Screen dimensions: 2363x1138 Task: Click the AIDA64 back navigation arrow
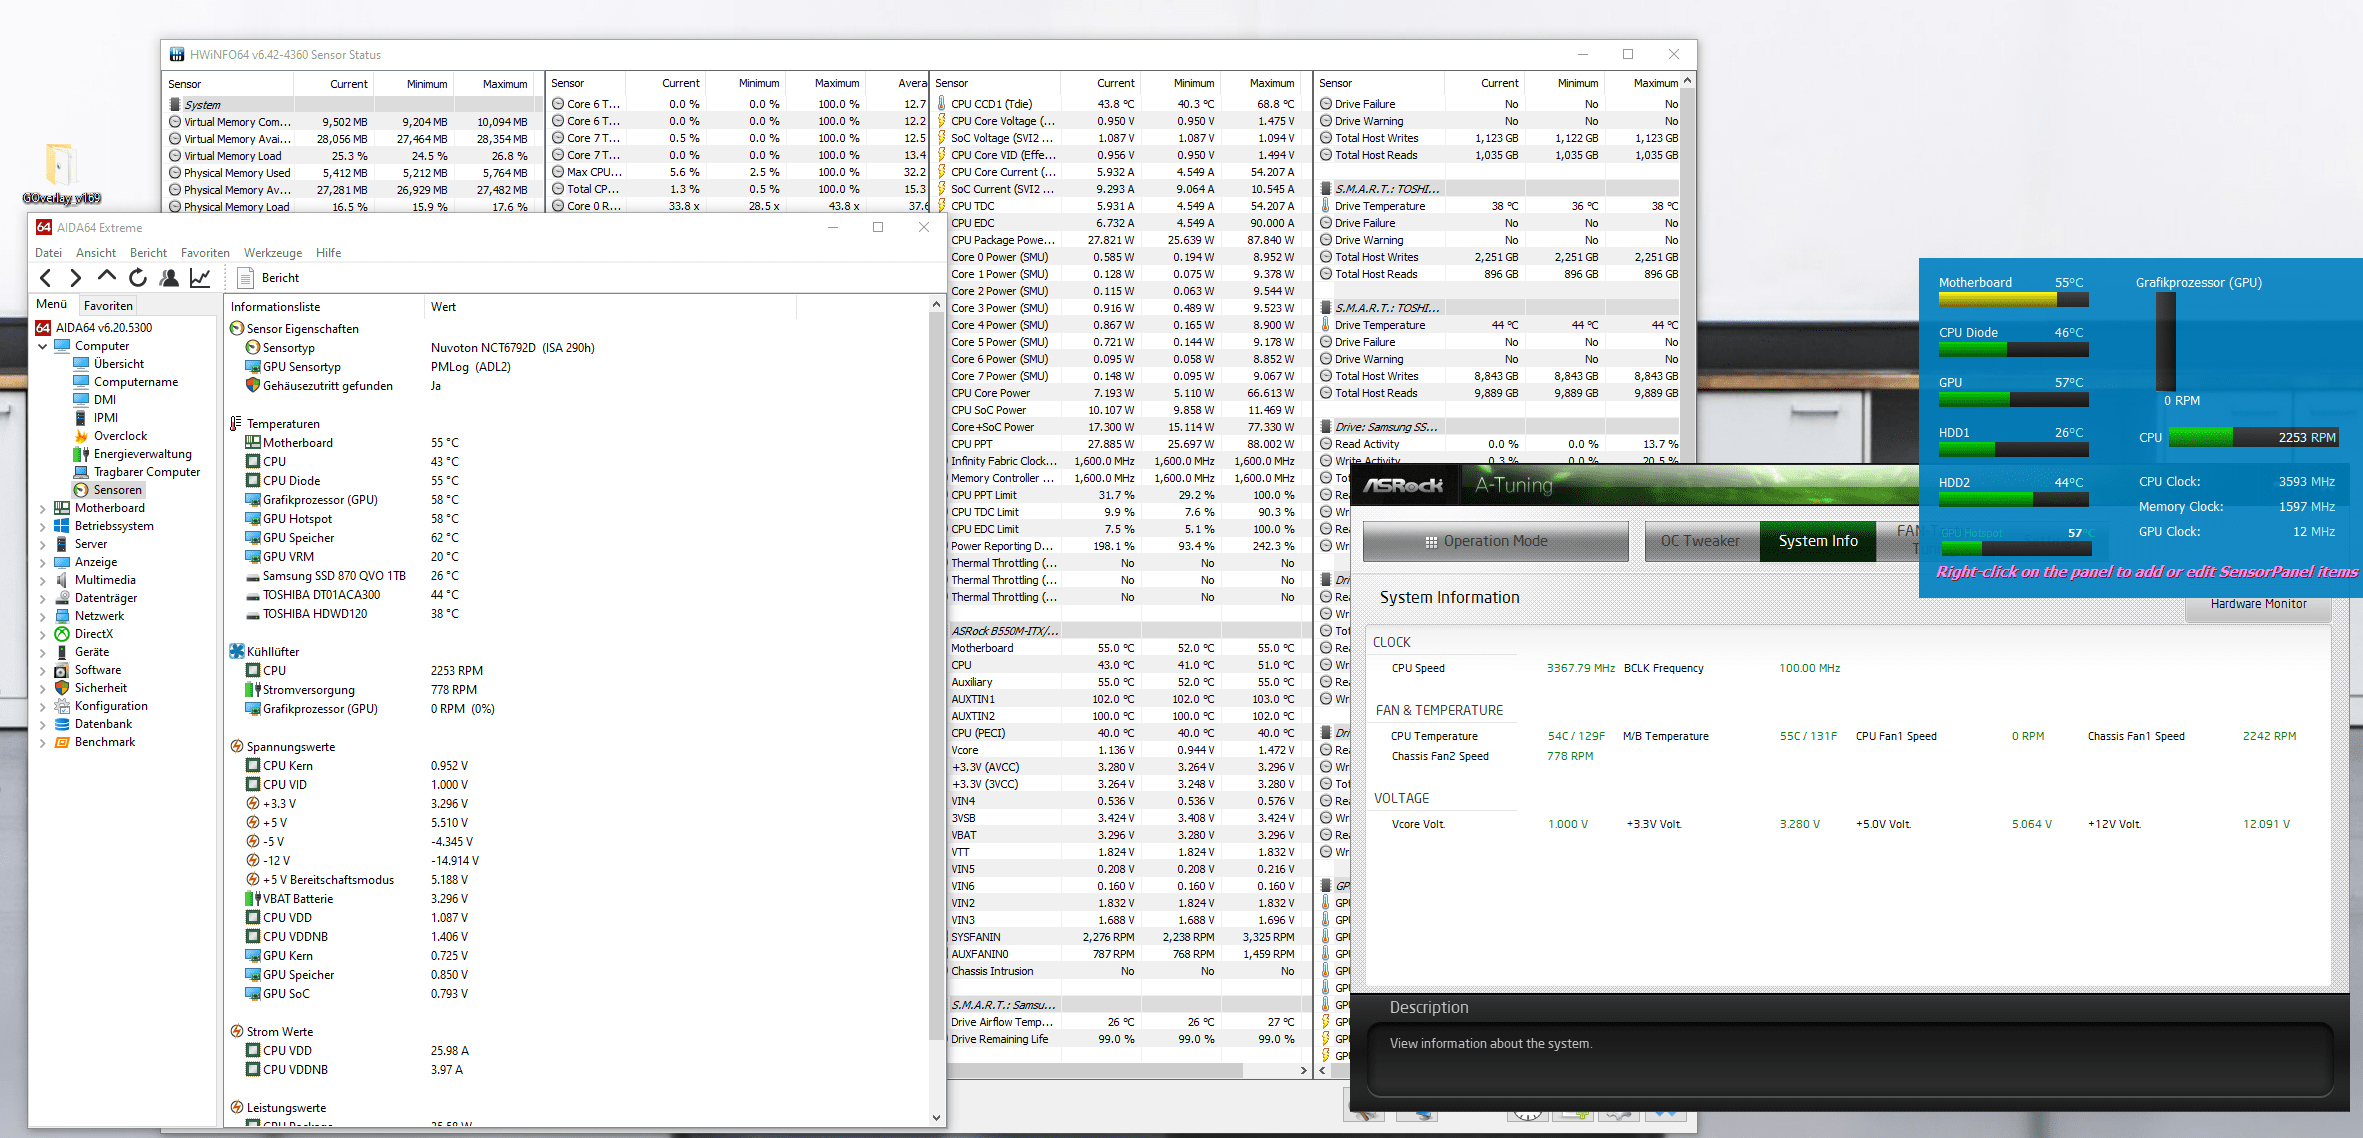pos(45,278)
